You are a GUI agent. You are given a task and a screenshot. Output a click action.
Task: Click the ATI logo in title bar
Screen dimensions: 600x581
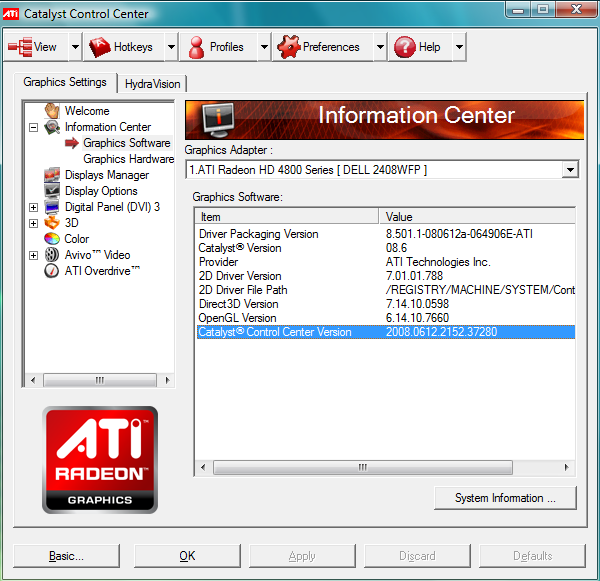11,14
